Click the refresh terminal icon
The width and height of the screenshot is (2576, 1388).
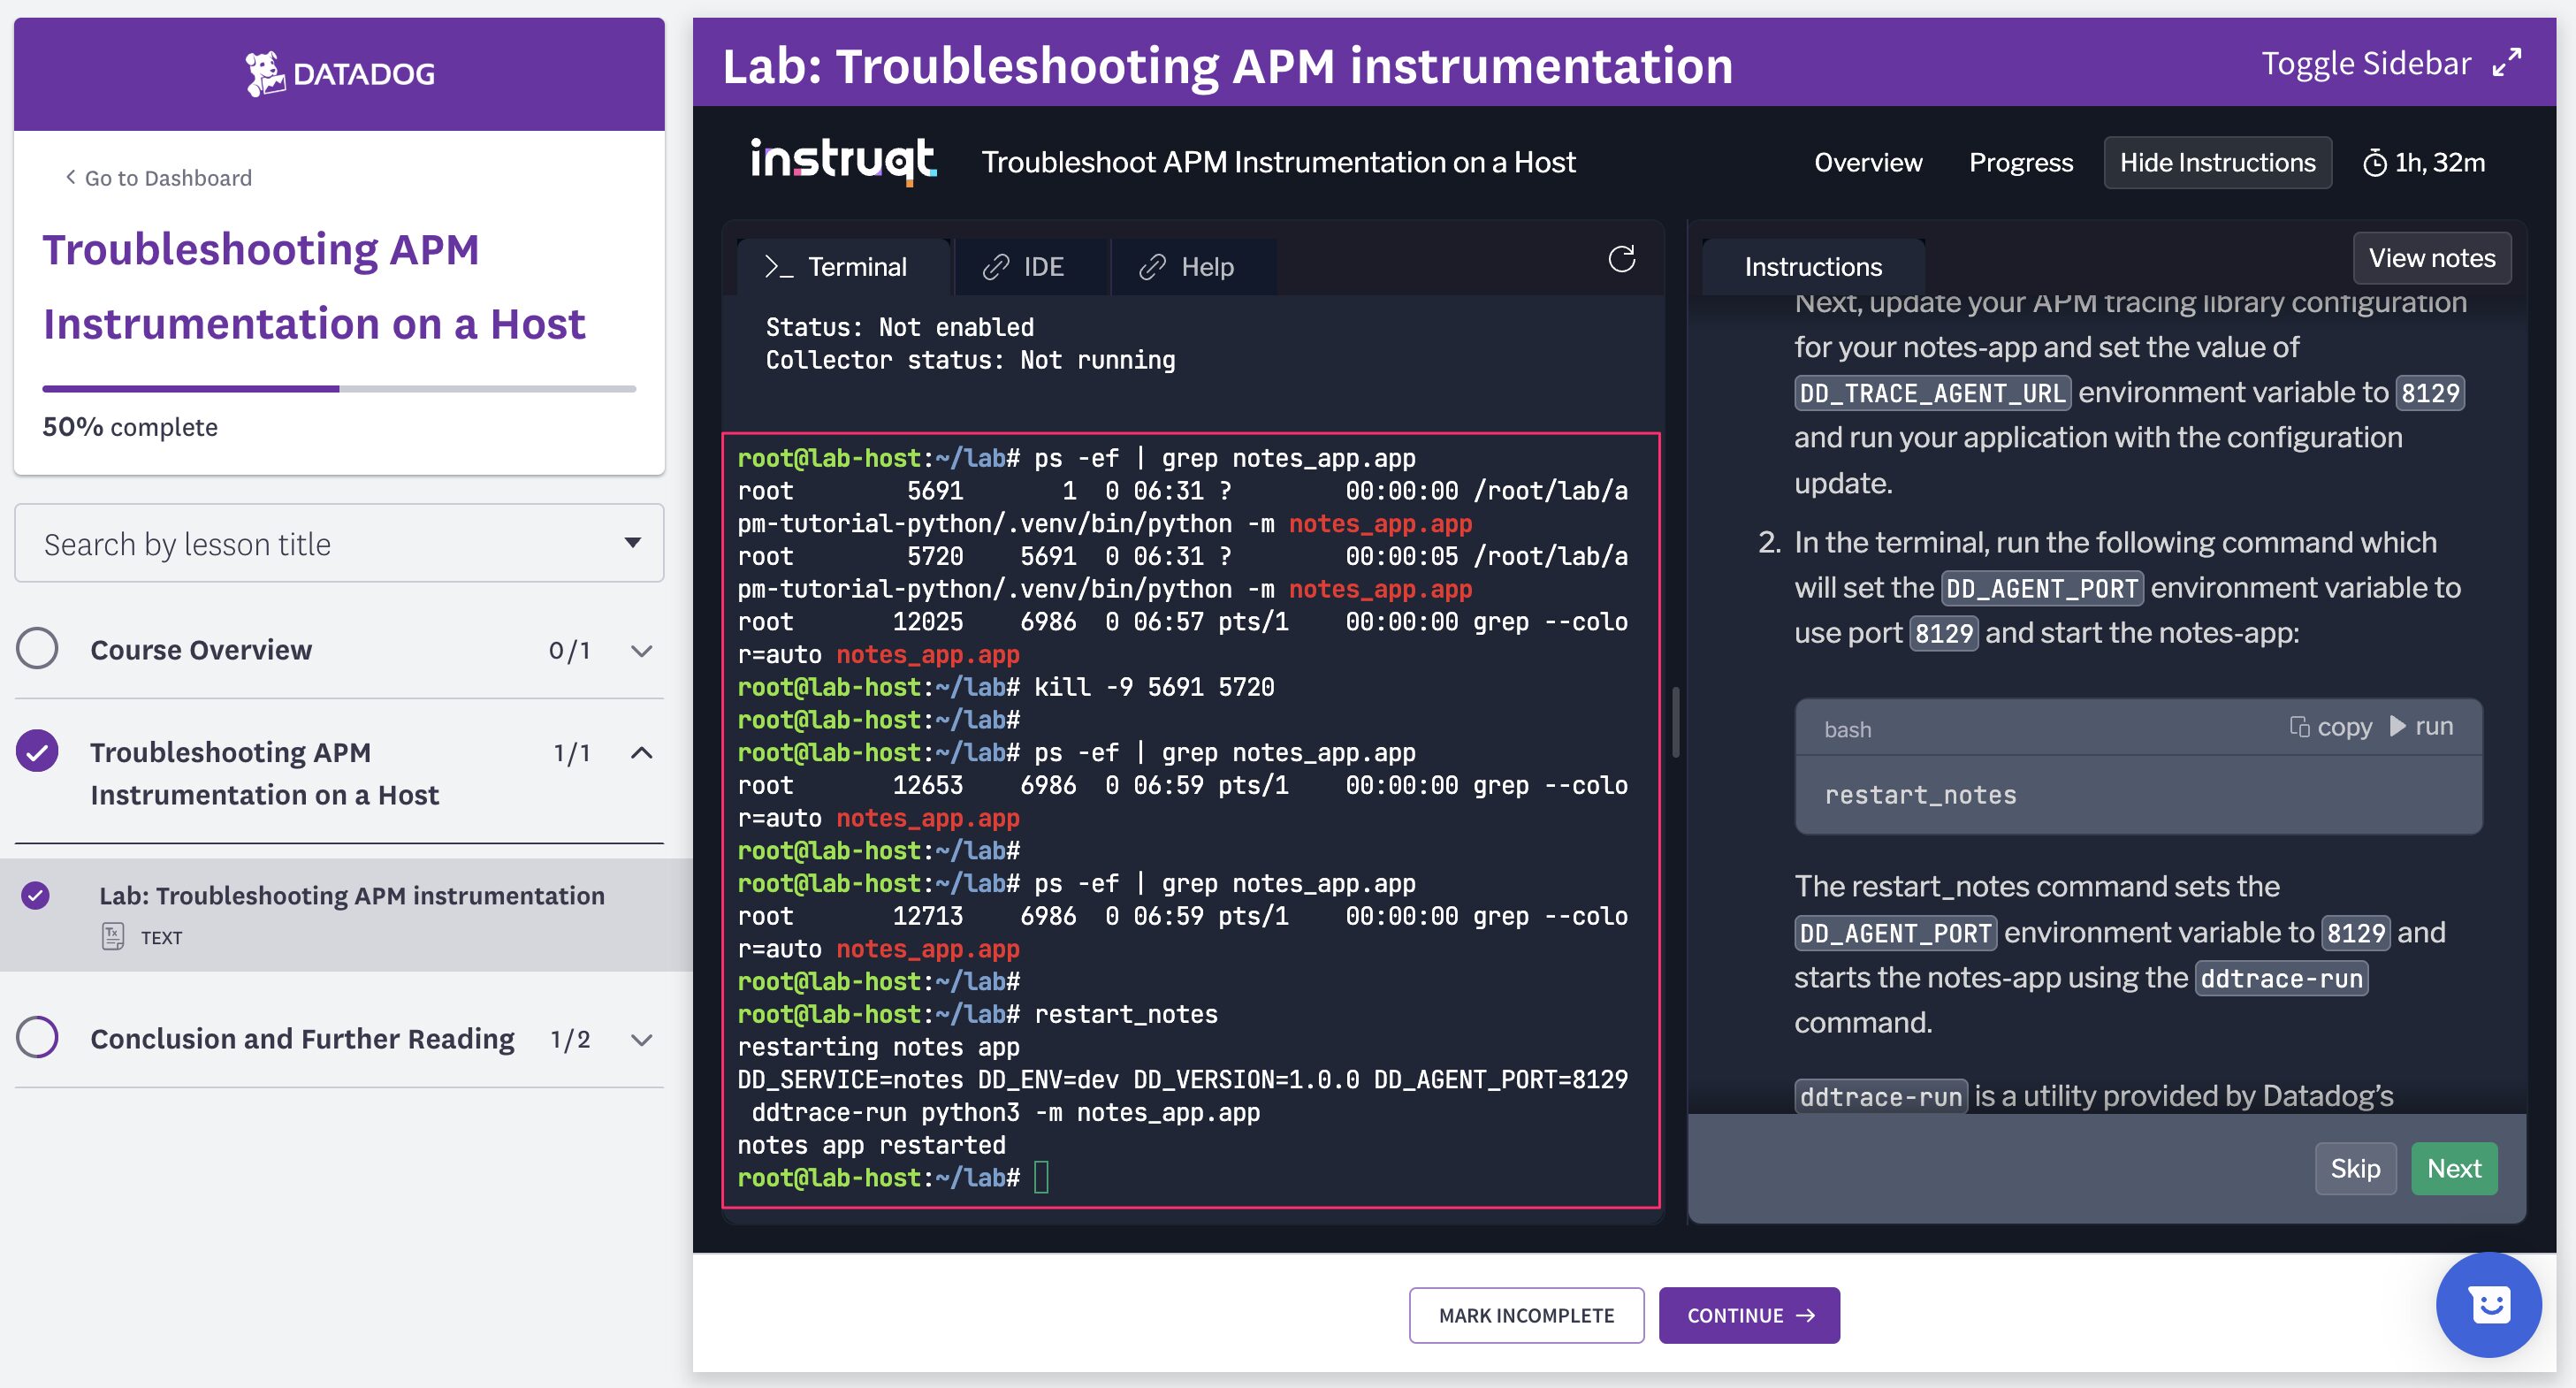pyautogui.click(x=1621, y=260)
